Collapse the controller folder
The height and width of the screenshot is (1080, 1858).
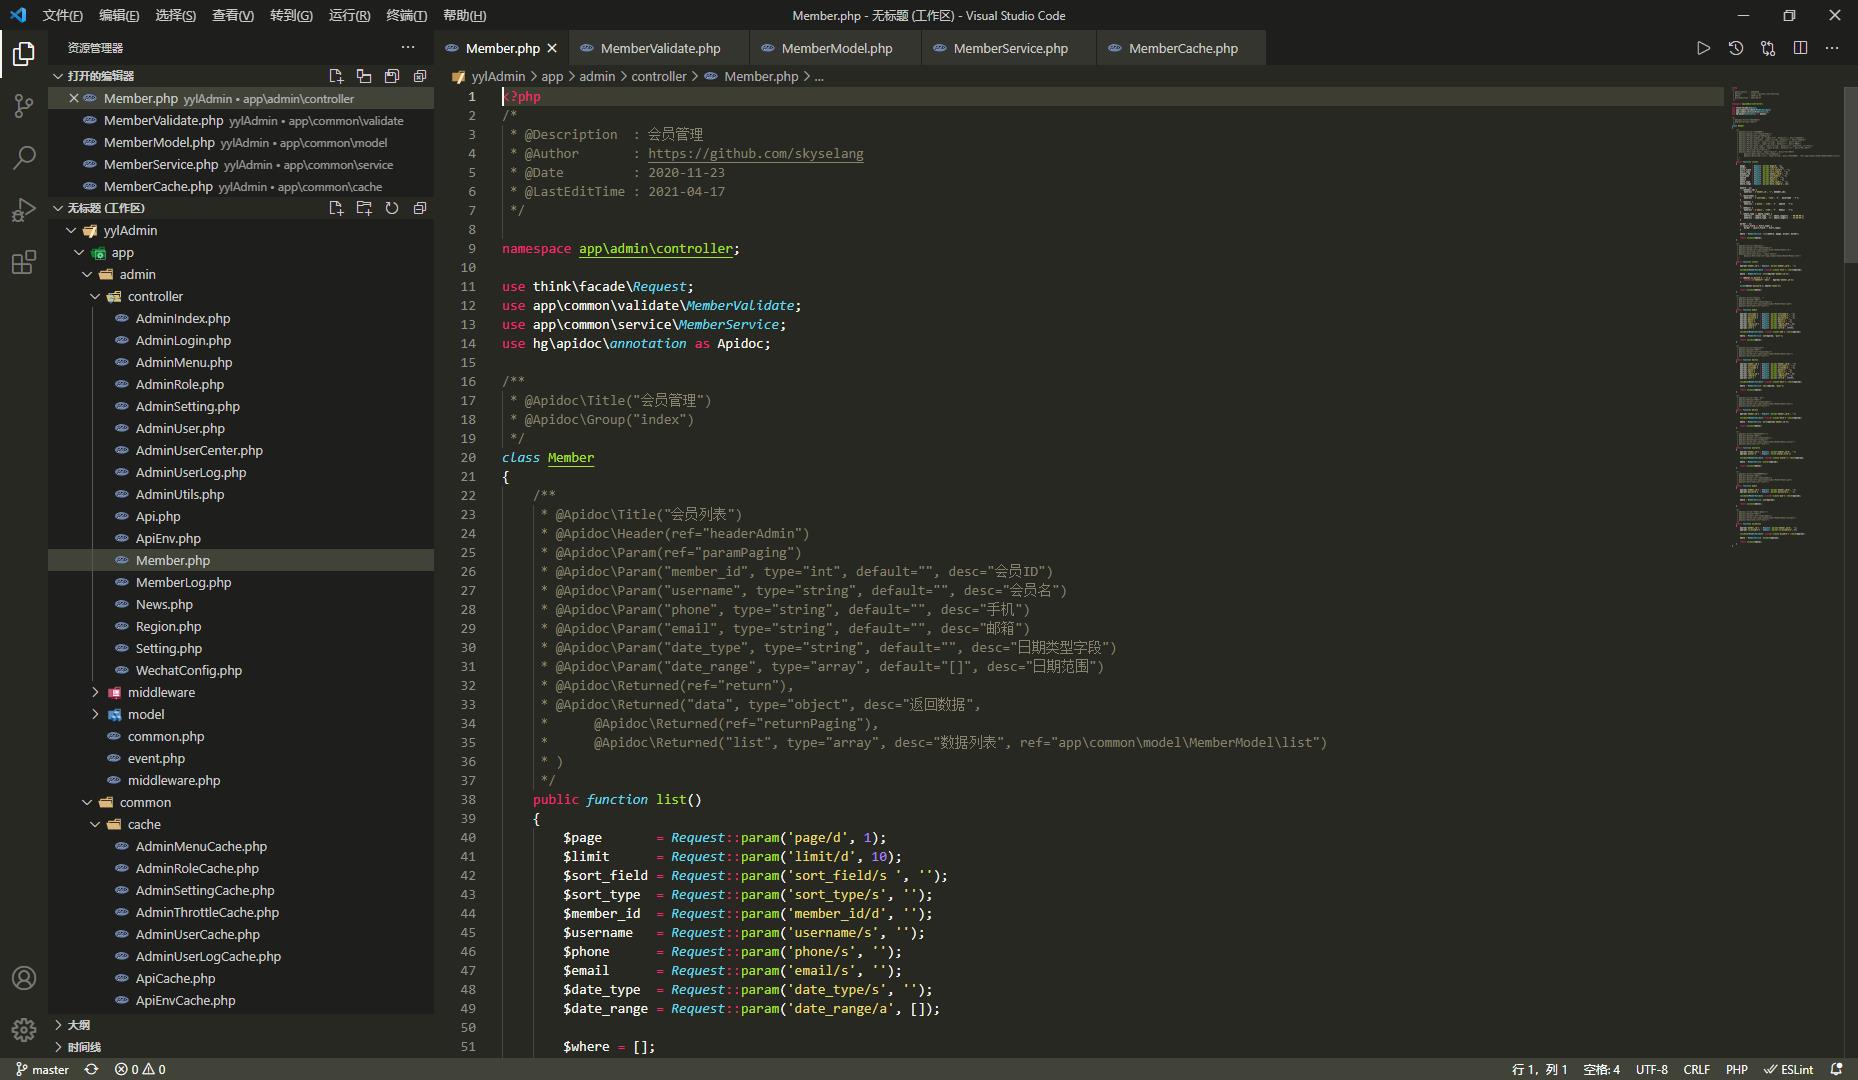96,297
